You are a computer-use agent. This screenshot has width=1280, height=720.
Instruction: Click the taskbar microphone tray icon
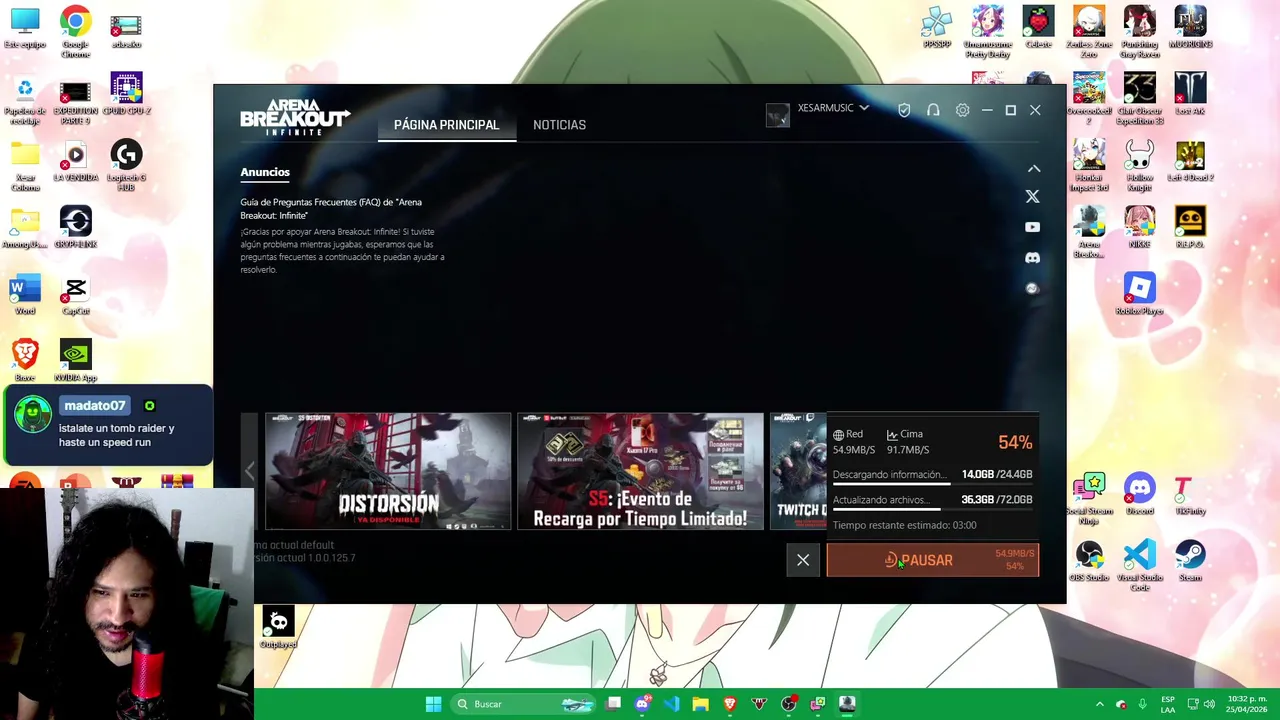coord(1142,704)
